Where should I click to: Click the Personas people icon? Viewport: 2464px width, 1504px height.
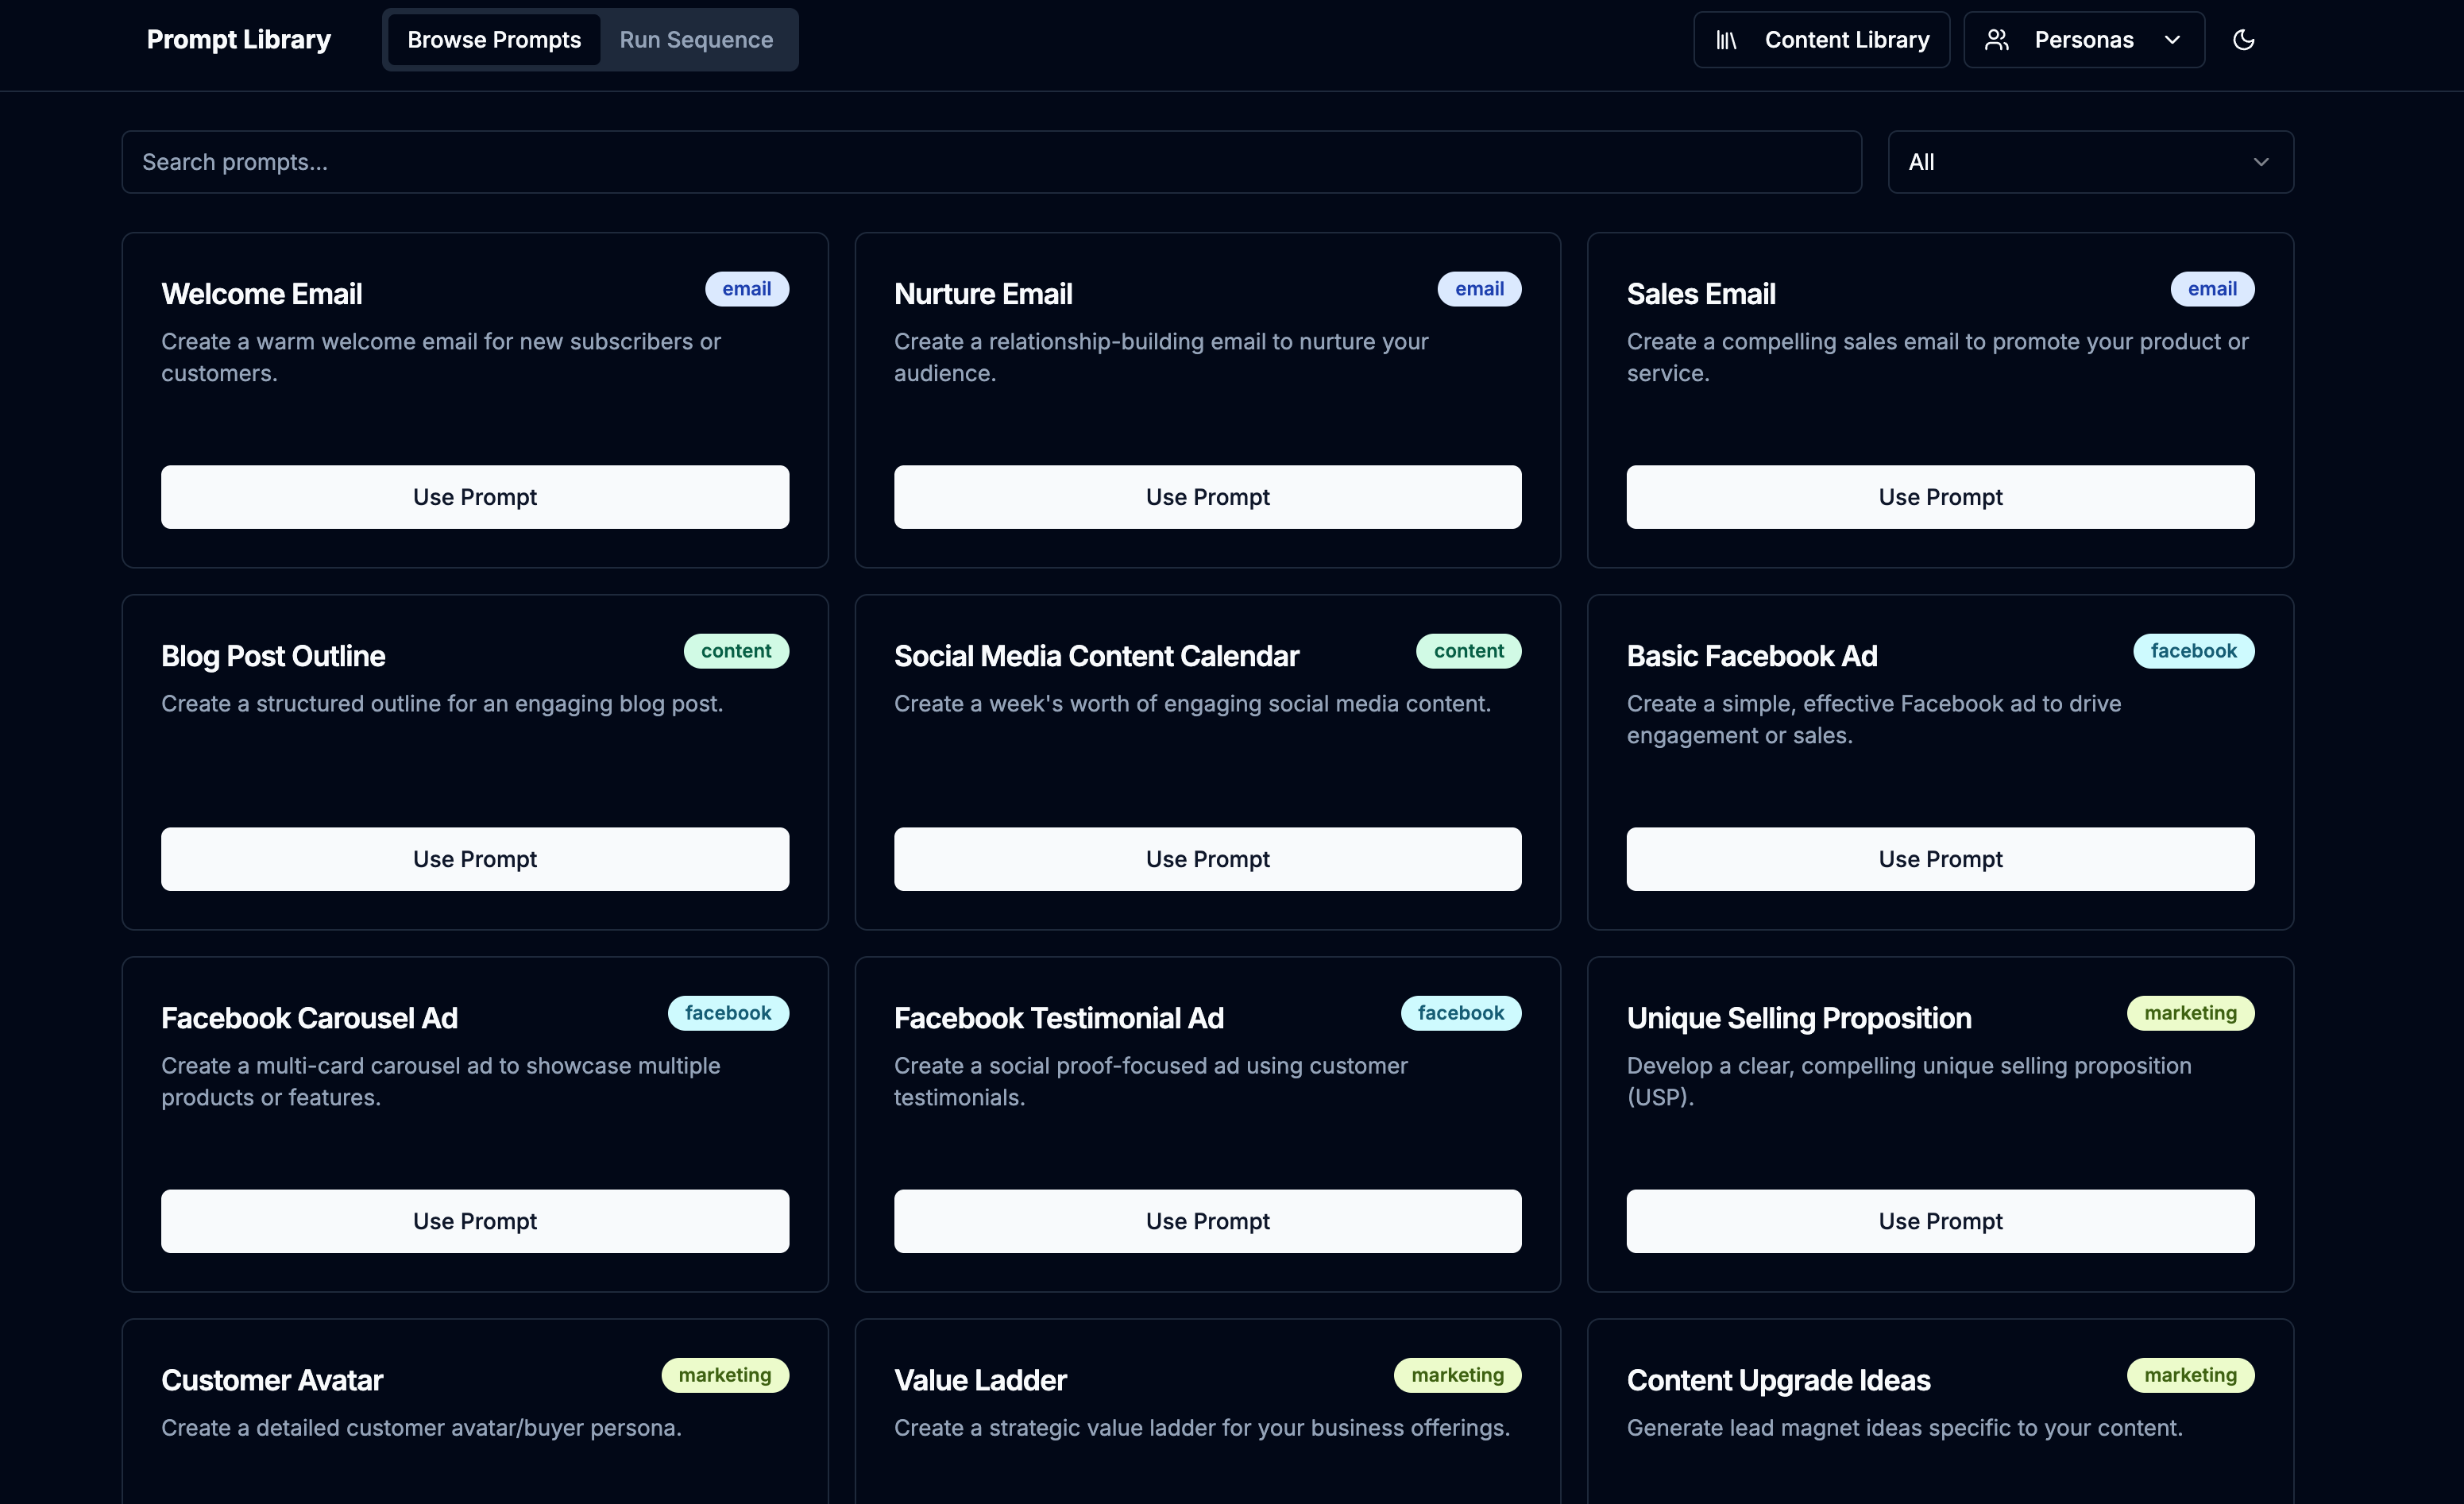pos(1997,40)
